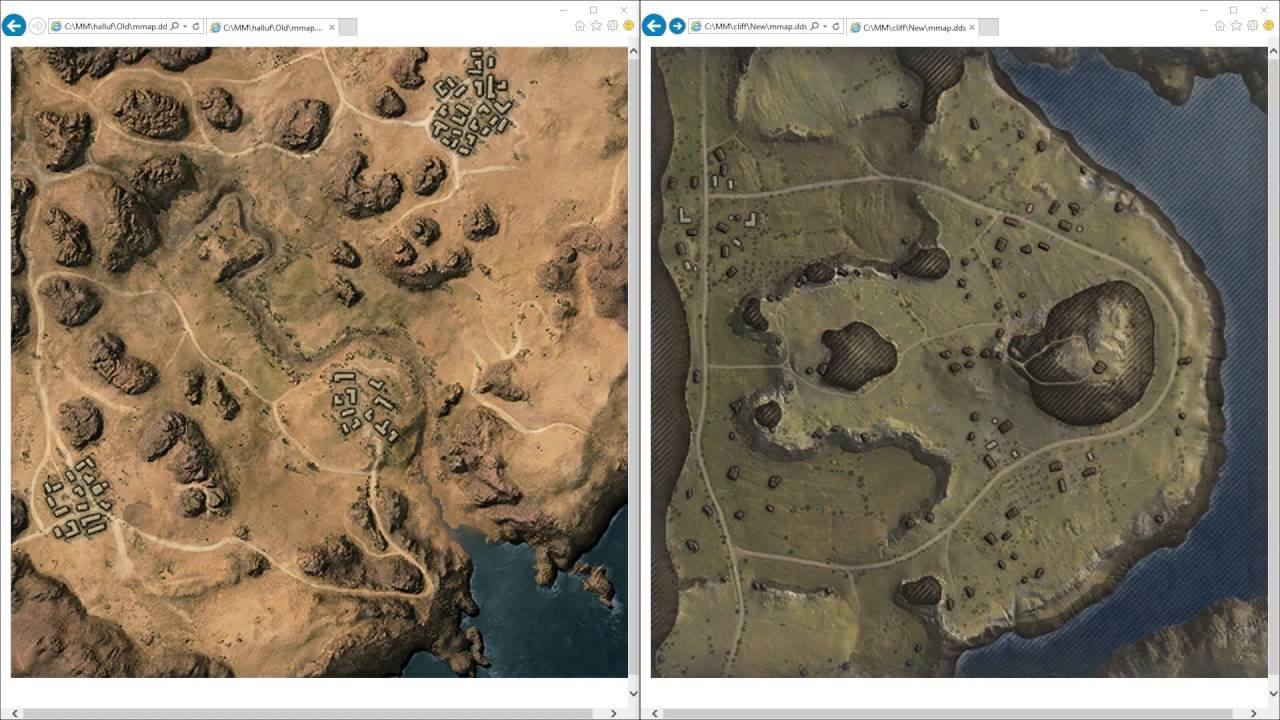Click the vertical scrollbar down arrow in the right window
Viewport: 1280px width, 720px height.
coord(1273,692)
